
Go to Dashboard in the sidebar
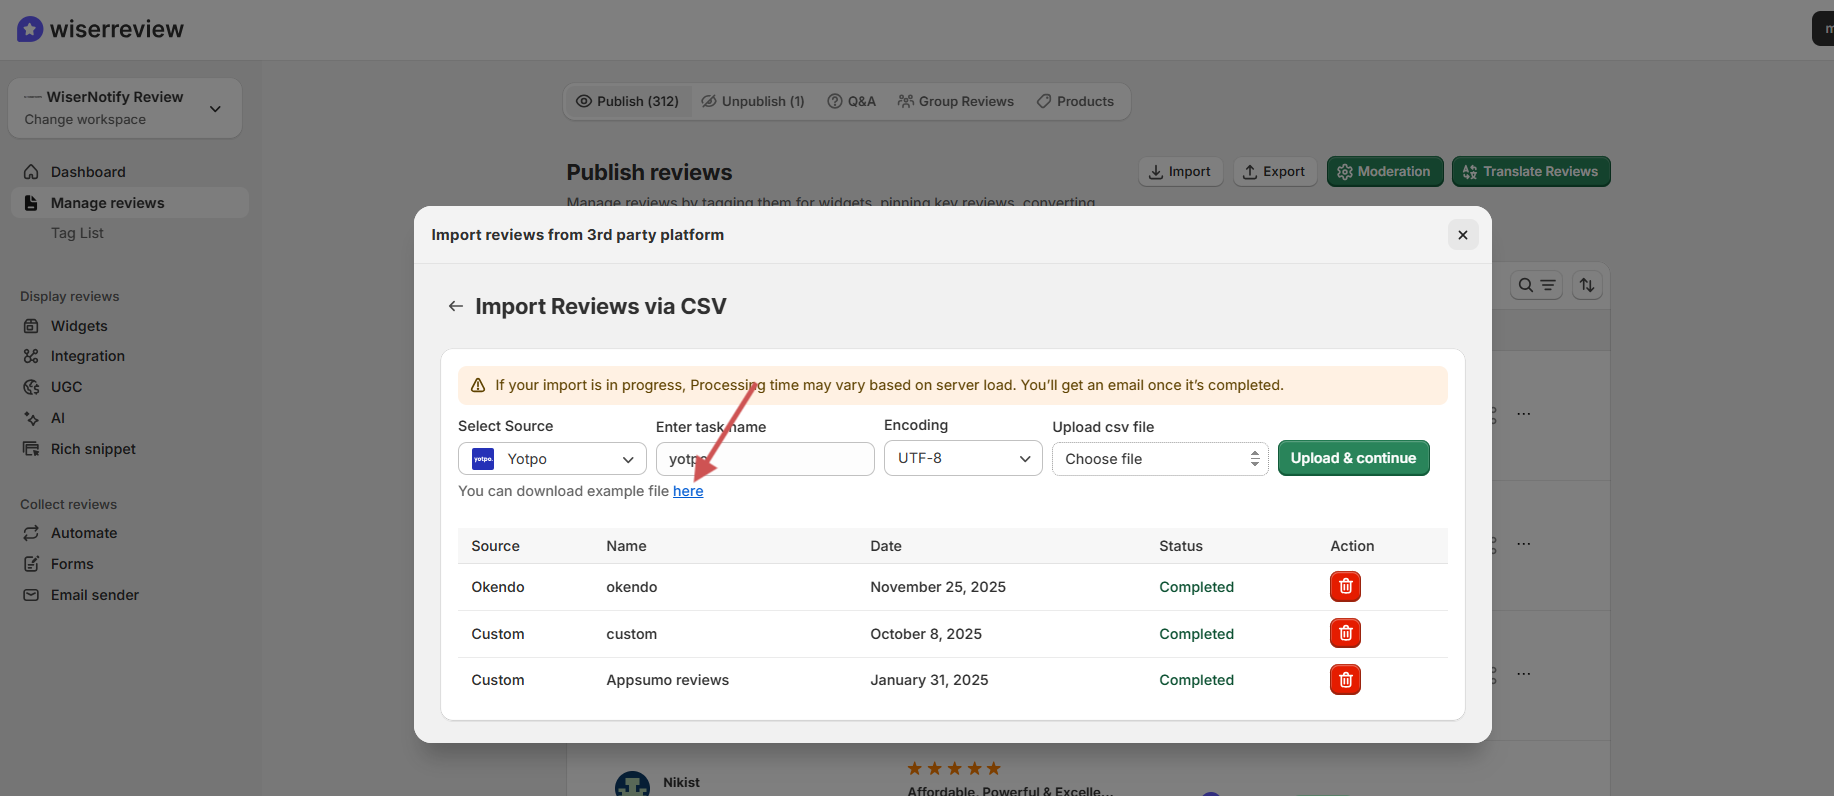point(88,172)
